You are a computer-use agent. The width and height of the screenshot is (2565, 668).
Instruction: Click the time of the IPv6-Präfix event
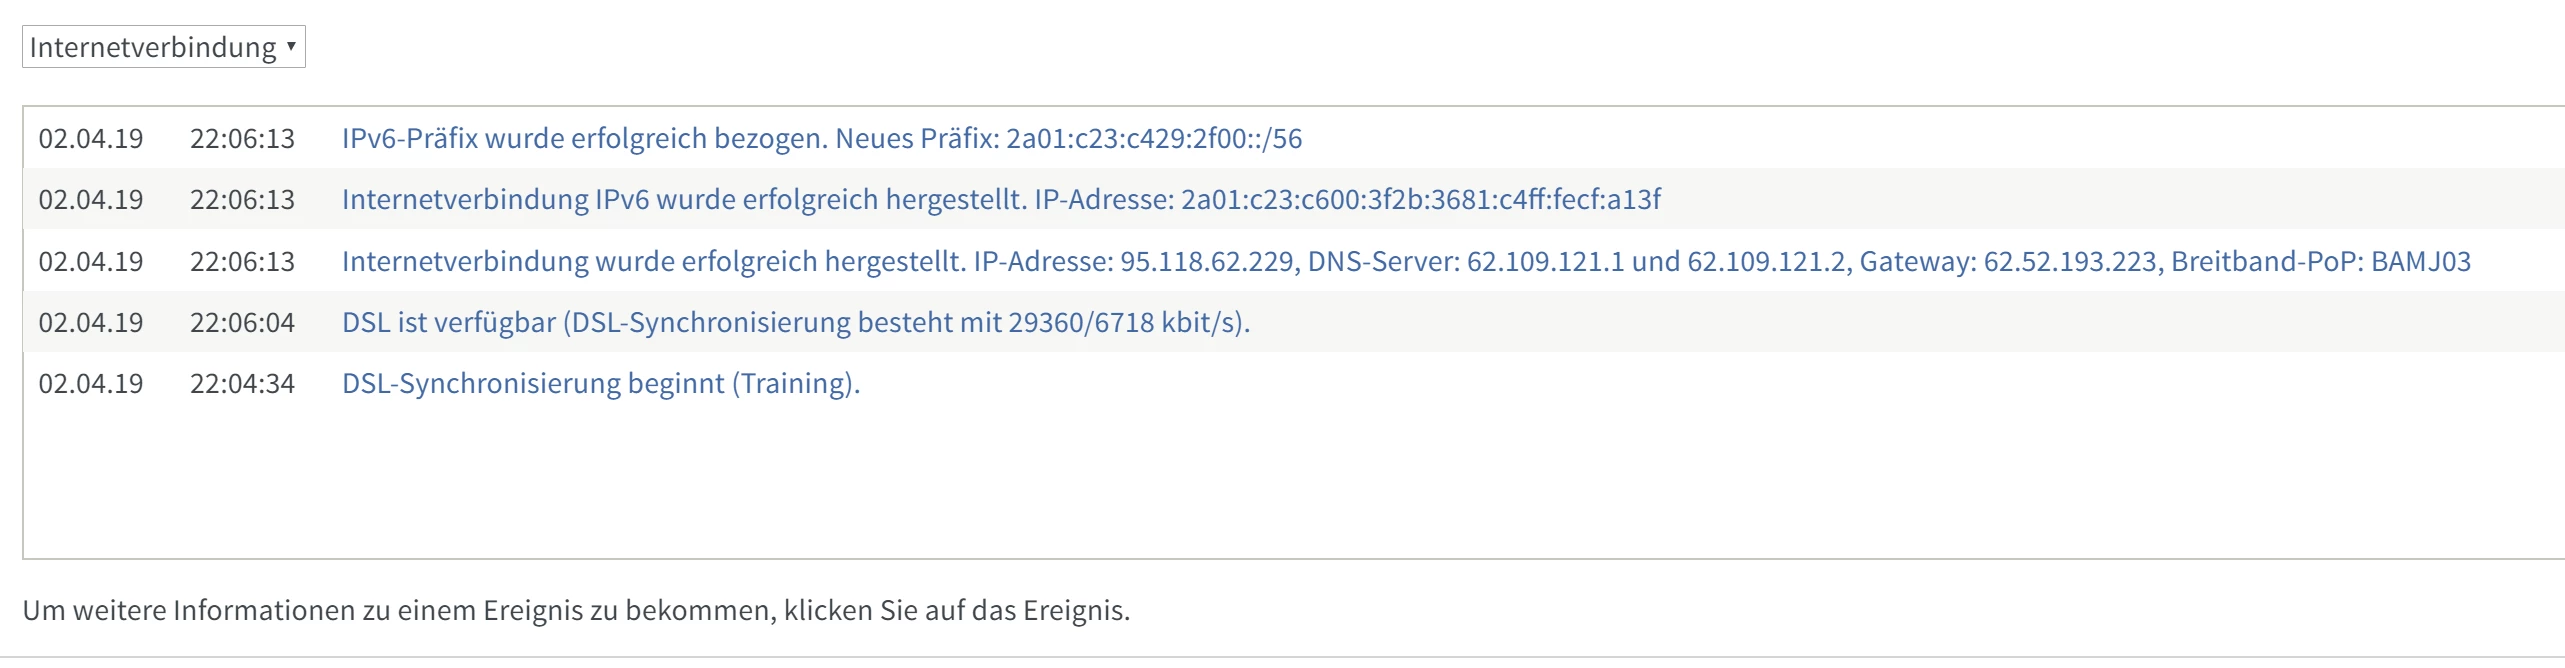(x=242, y=138)
